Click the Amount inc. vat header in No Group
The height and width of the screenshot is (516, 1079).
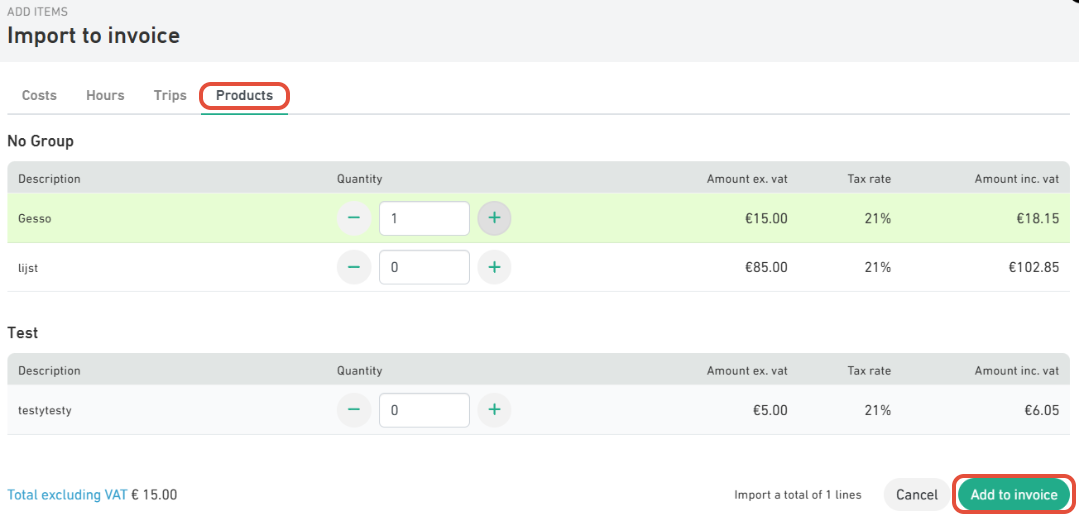1016,179
